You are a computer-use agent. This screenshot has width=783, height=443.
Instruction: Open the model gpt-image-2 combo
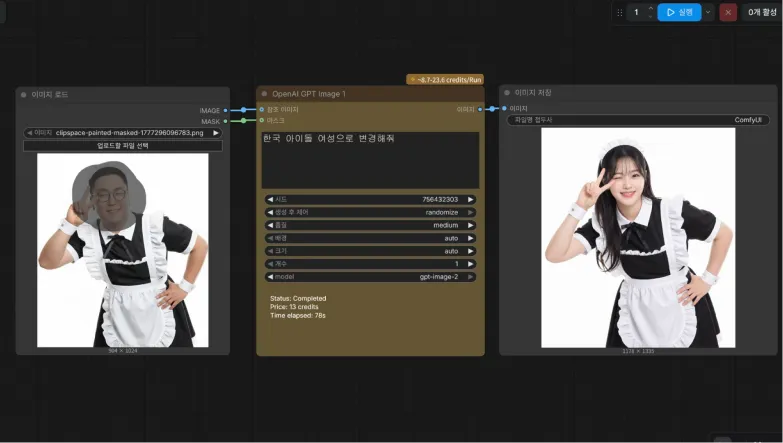tap(371, 277)
